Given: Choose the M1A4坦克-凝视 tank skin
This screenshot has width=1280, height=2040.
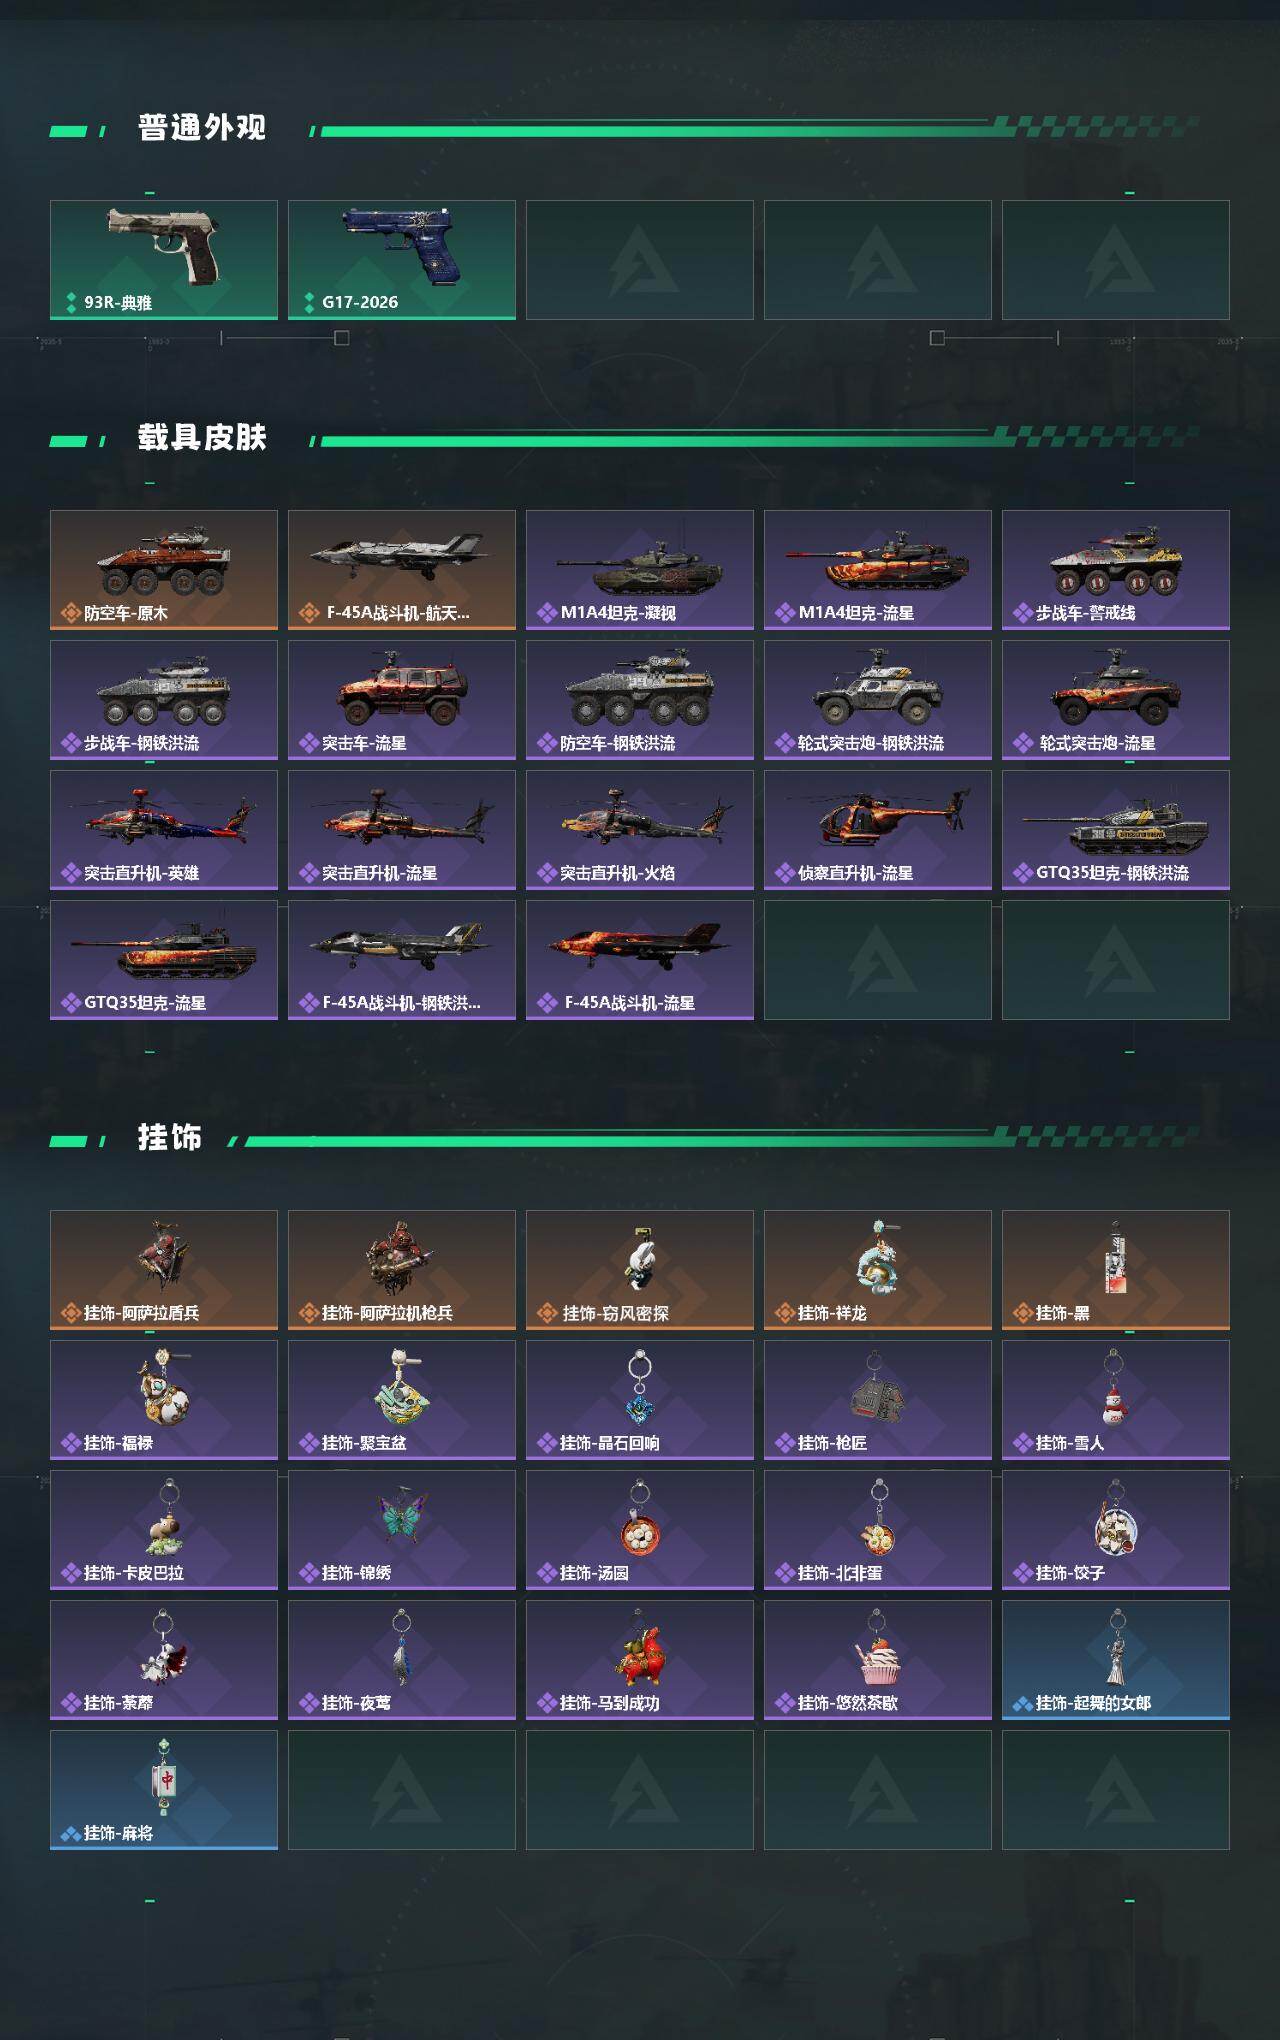Looking at the screenshot, I should pyautogui.click(x=640, y=570).
